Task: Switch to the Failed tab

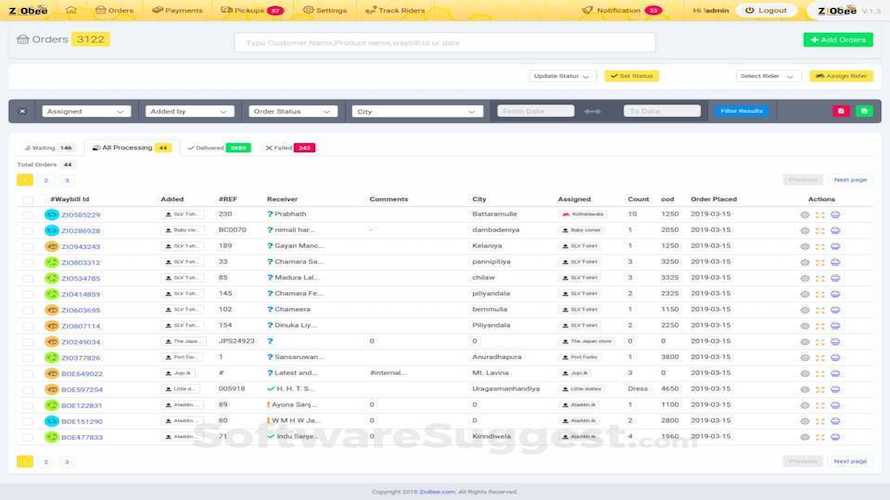Action: tap(290, 148)
